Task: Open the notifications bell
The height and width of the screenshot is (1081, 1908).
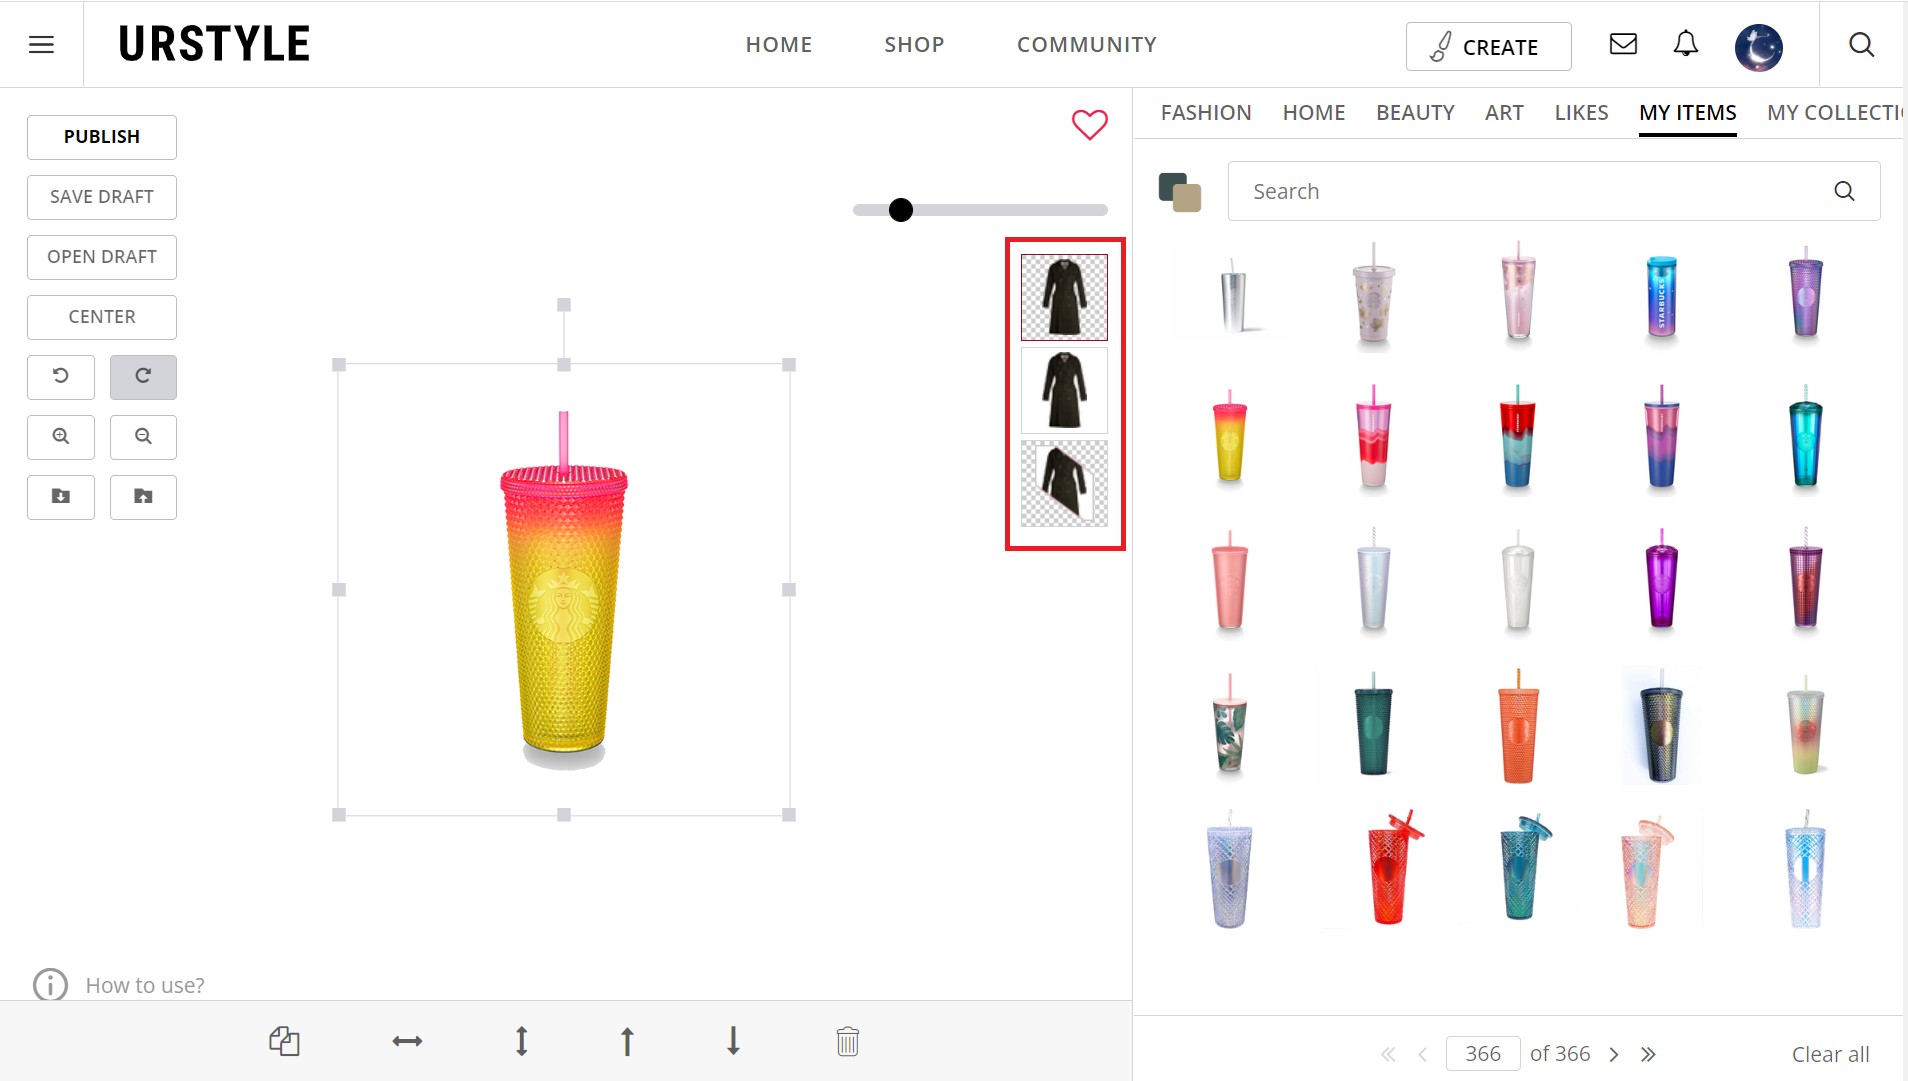Action: [1686, 44]
